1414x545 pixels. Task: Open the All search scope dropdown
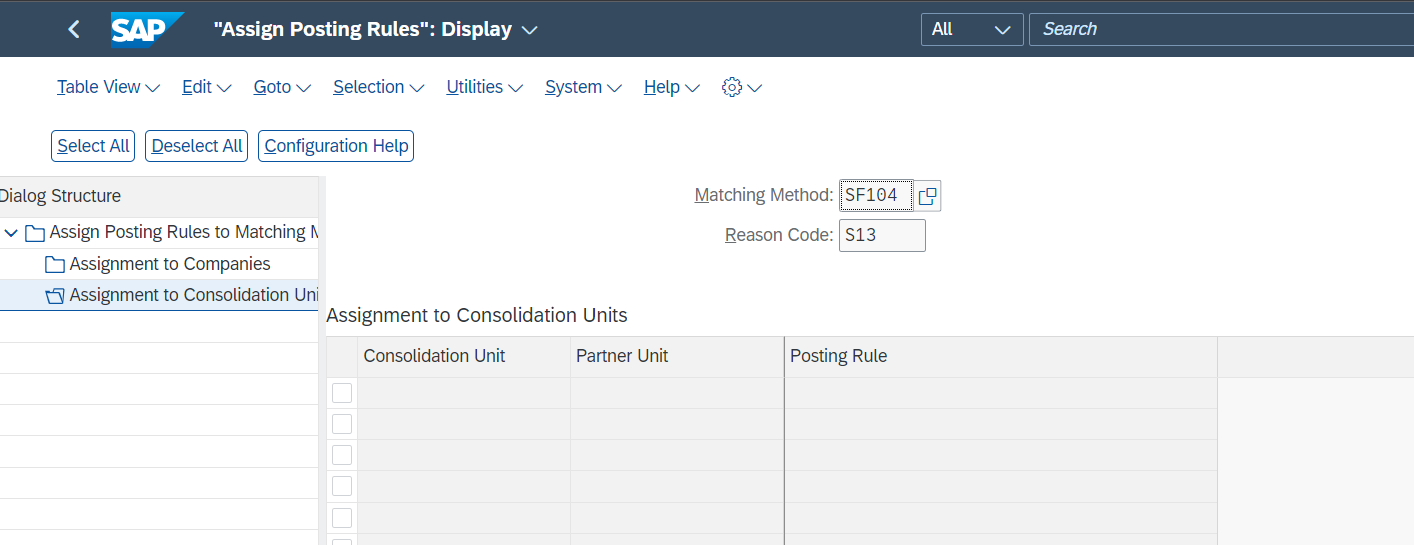coord(972,29)
